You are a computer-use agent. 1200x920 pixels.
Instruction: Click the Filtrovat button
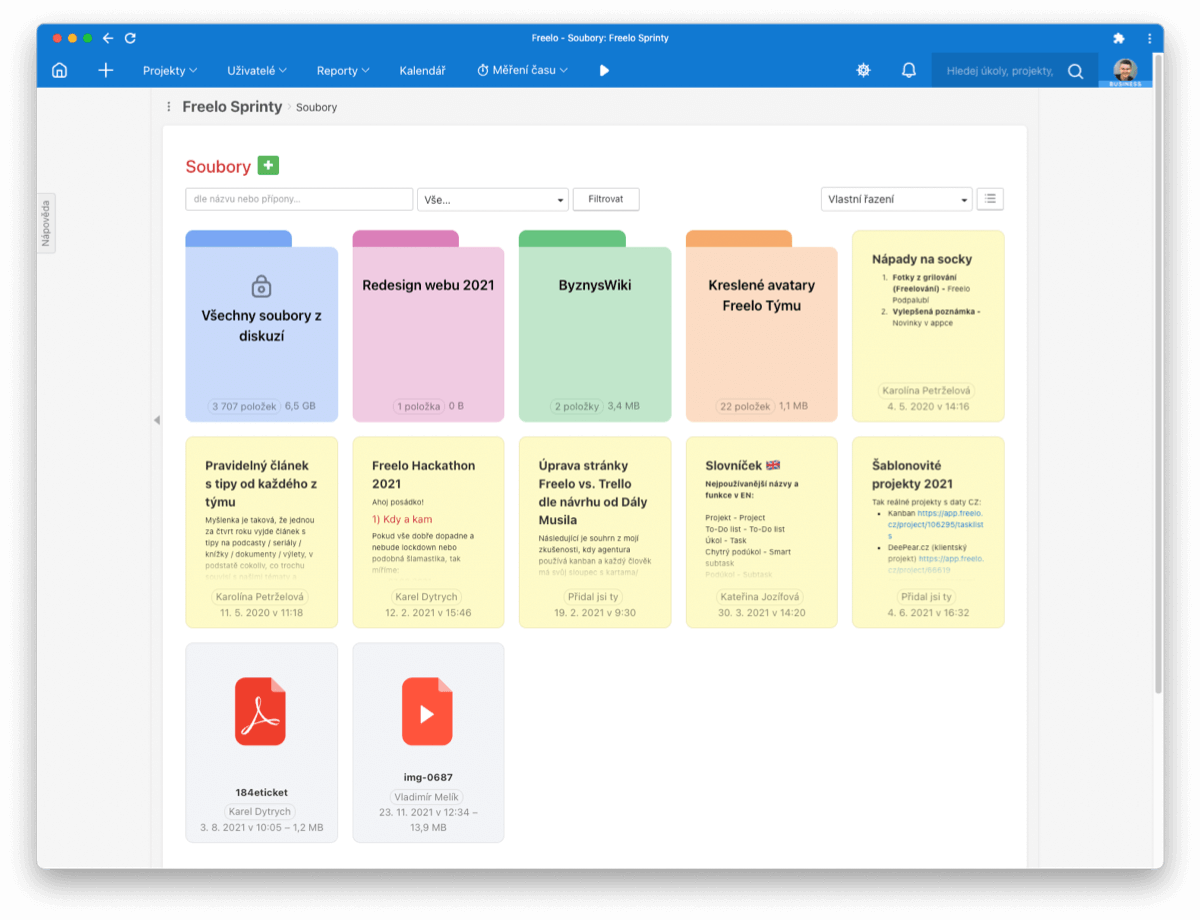pos(606,199)
